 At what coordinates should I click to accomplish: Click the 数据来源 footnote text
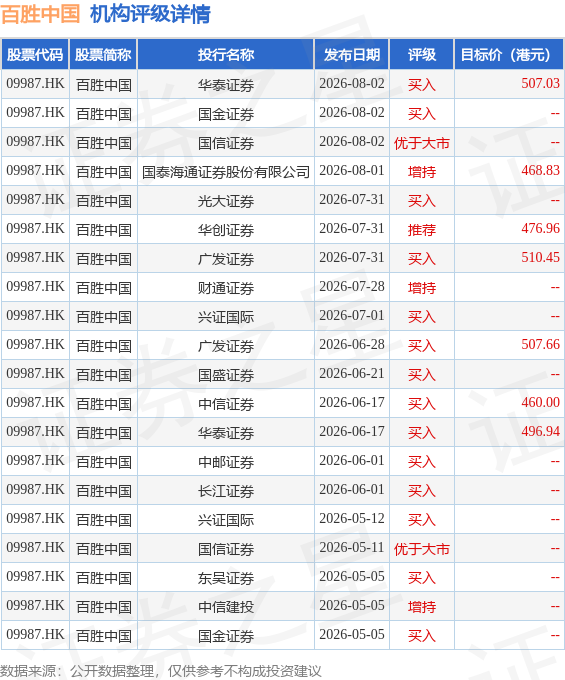[x=160, y=671]
